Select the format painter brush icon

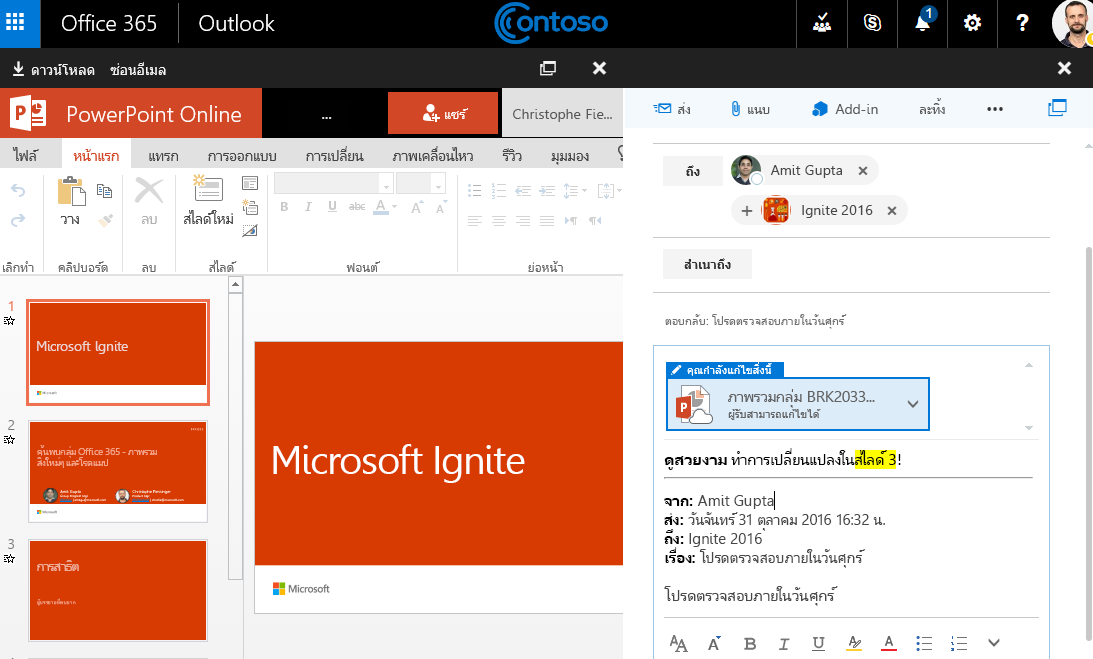click(105, 220)
